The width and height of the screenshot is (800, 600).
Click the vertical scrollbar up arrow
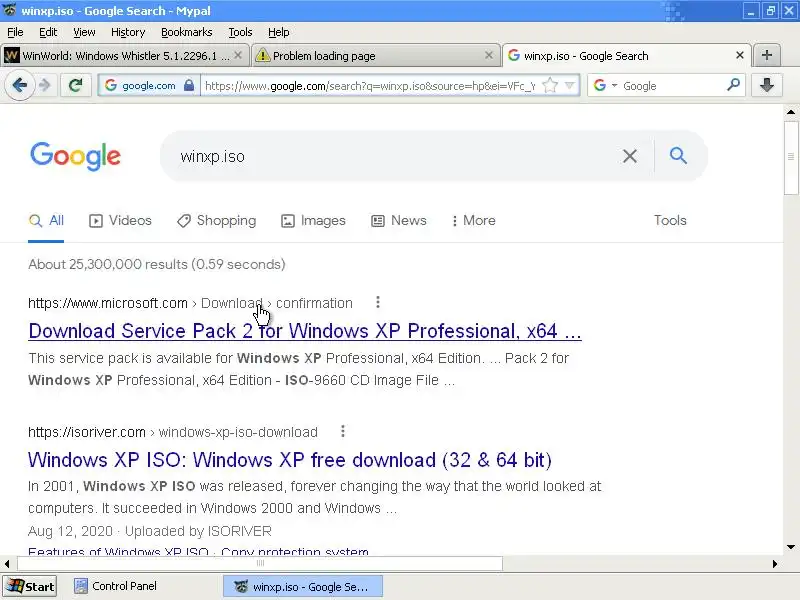pyautogui.click(x=791, y=112)
